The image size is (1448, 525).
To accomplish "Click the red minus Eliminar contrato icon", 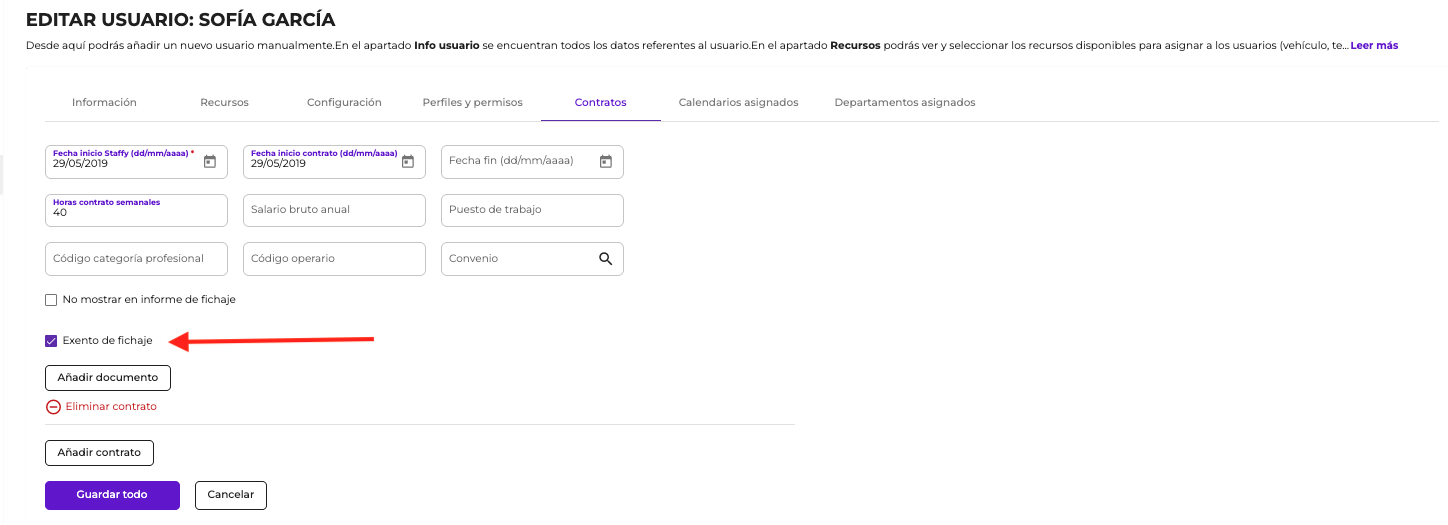I will [x=53, y=407].
